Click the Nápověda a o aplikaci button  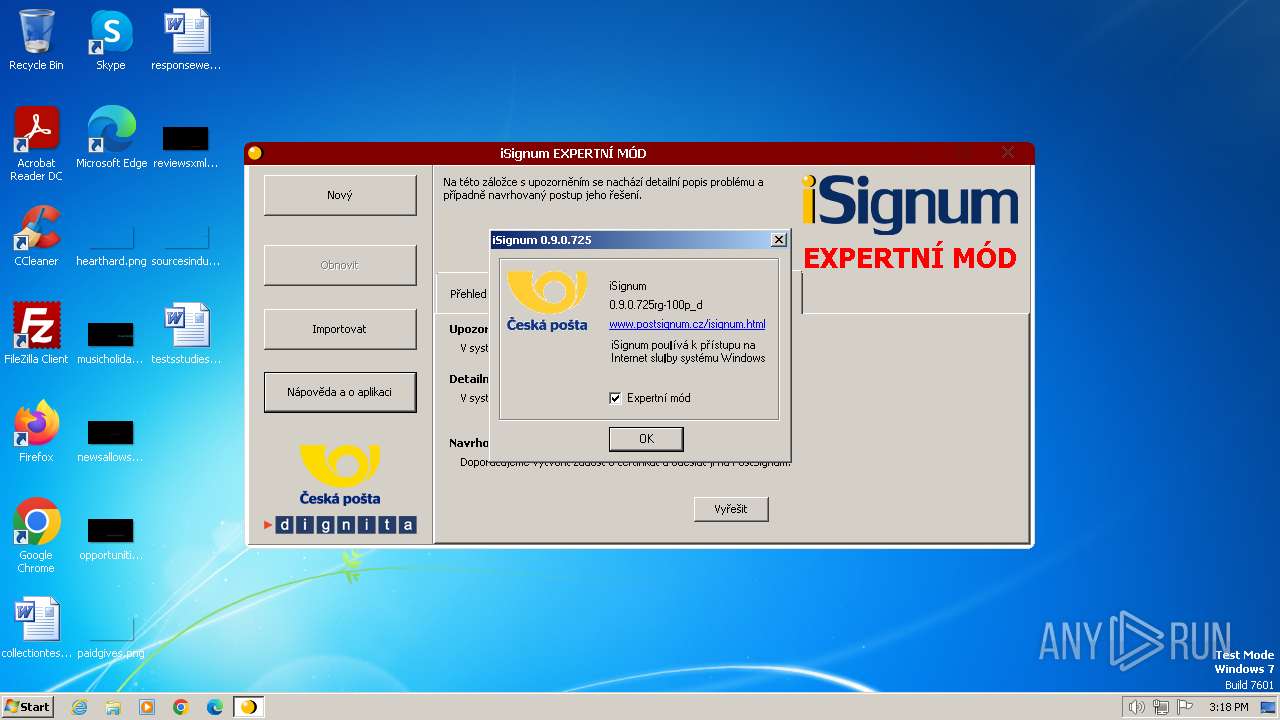click(340, 392)
